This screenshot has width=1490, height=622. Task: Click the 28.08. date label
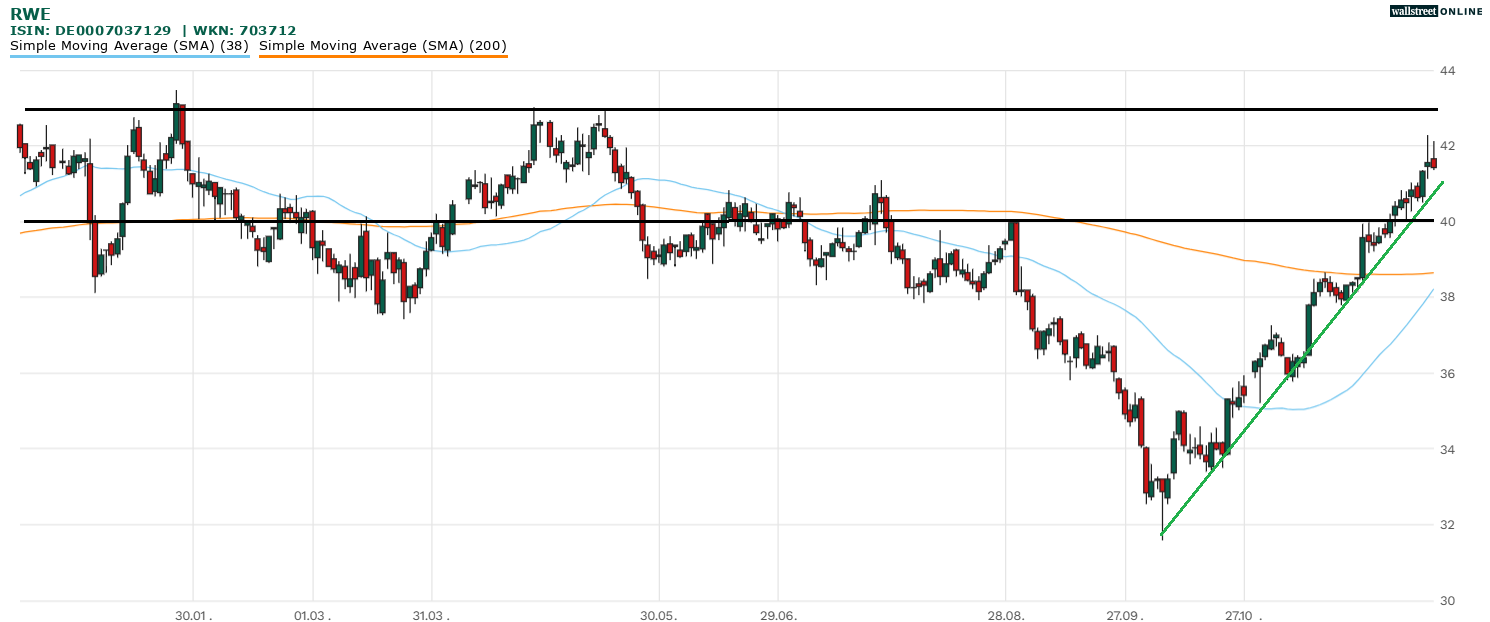pyautogui.click(x=1005, y=613)
